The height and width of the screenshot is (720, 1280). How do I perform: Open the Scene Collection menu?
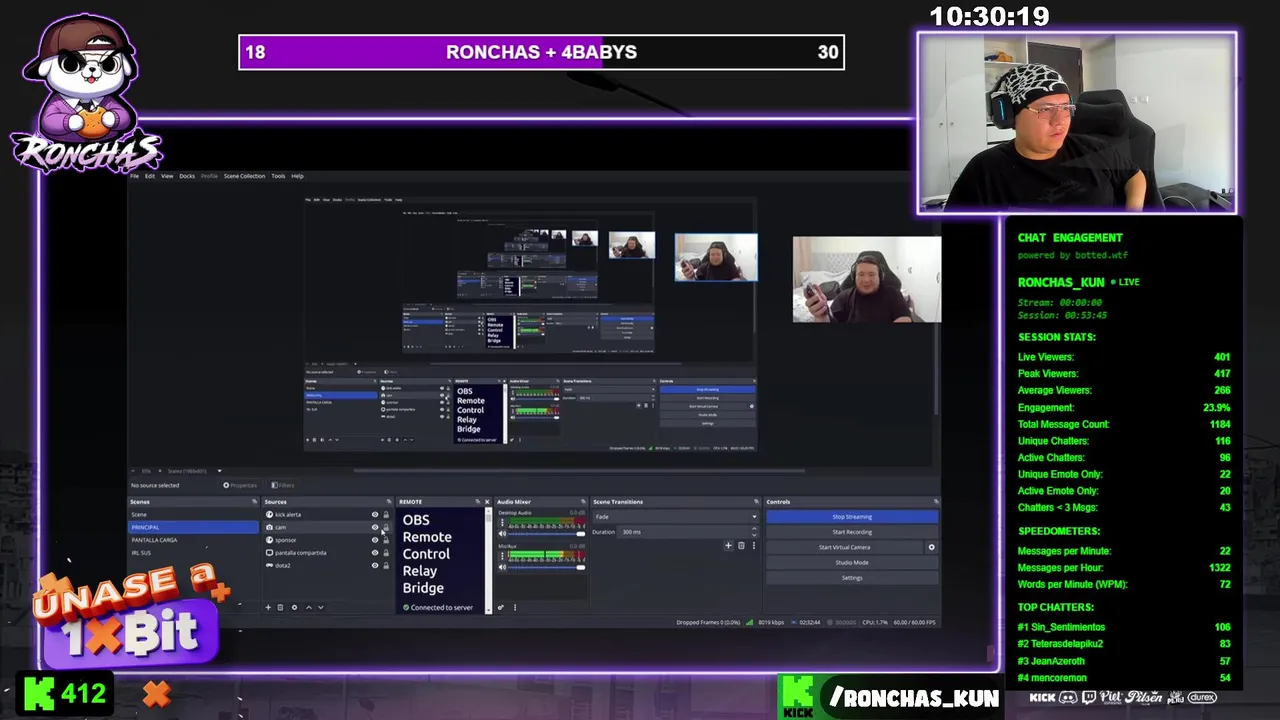pos(244,176)
